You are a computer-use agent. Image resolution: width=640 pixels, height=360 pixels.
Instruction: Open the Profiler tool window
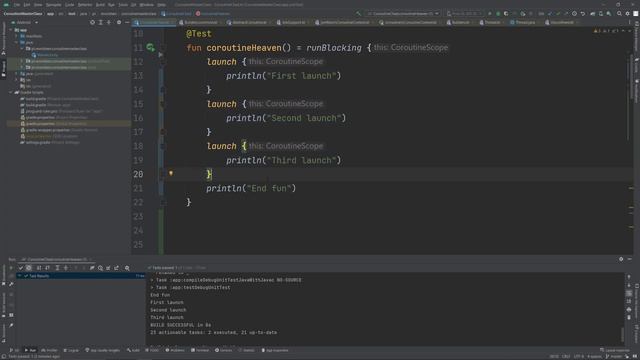[x=50, y=350]
